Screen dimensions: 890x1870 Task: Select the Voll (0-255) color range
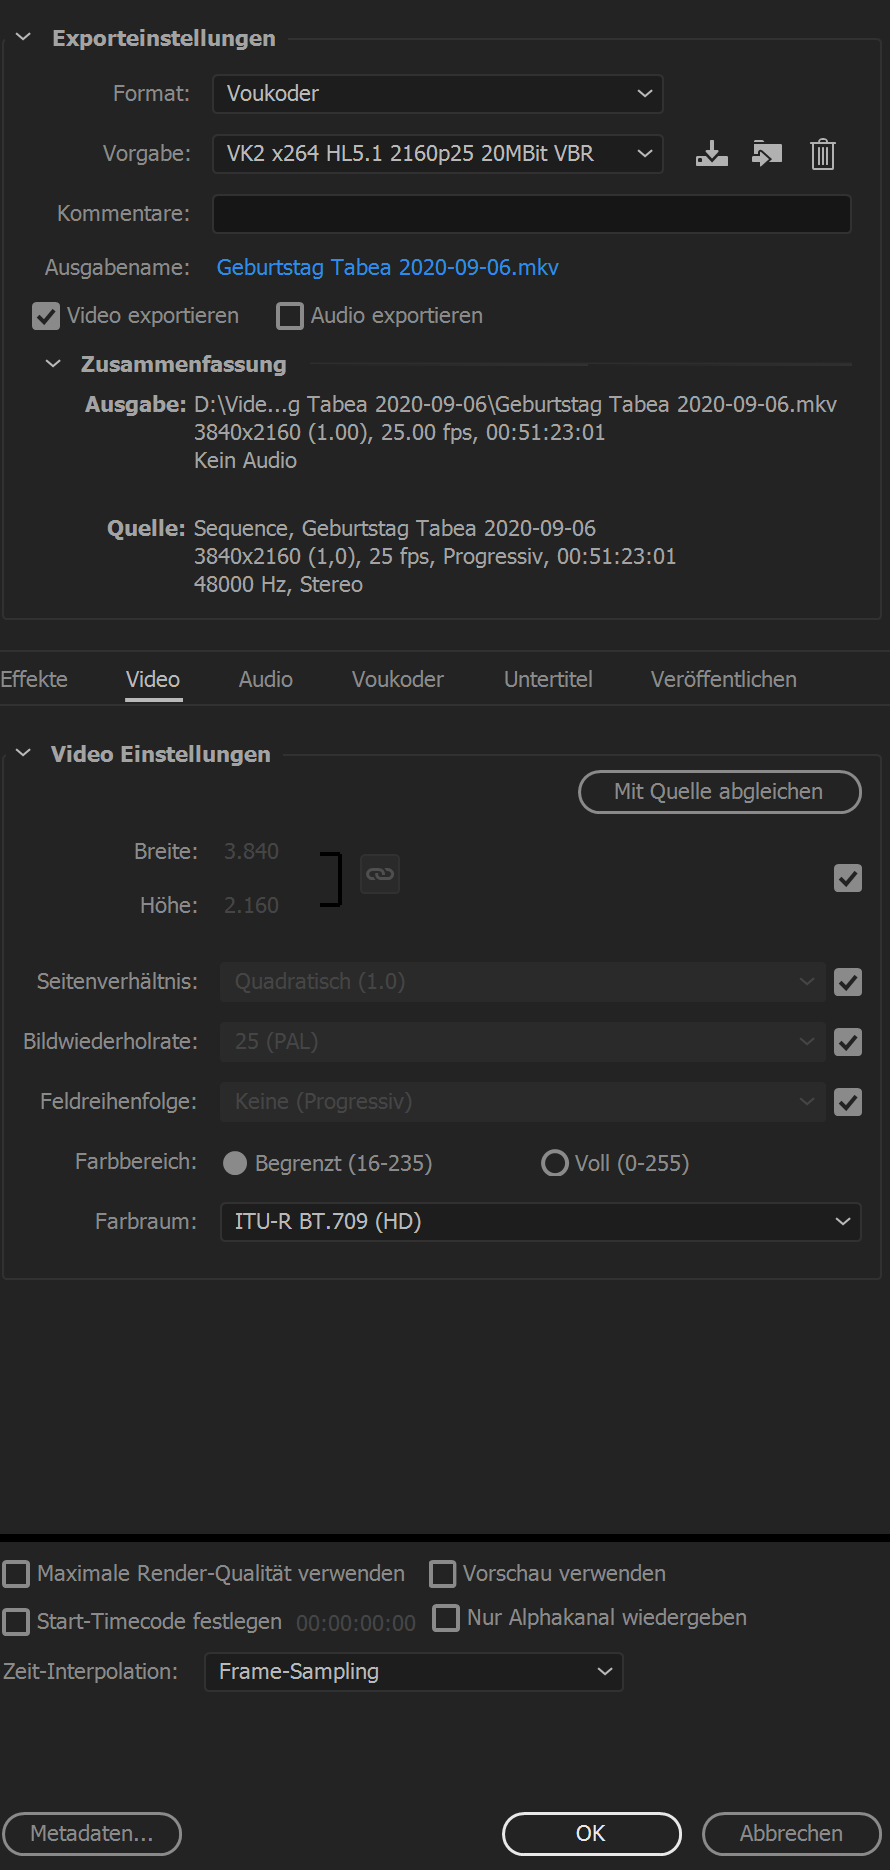click(x=555, y=1163)
